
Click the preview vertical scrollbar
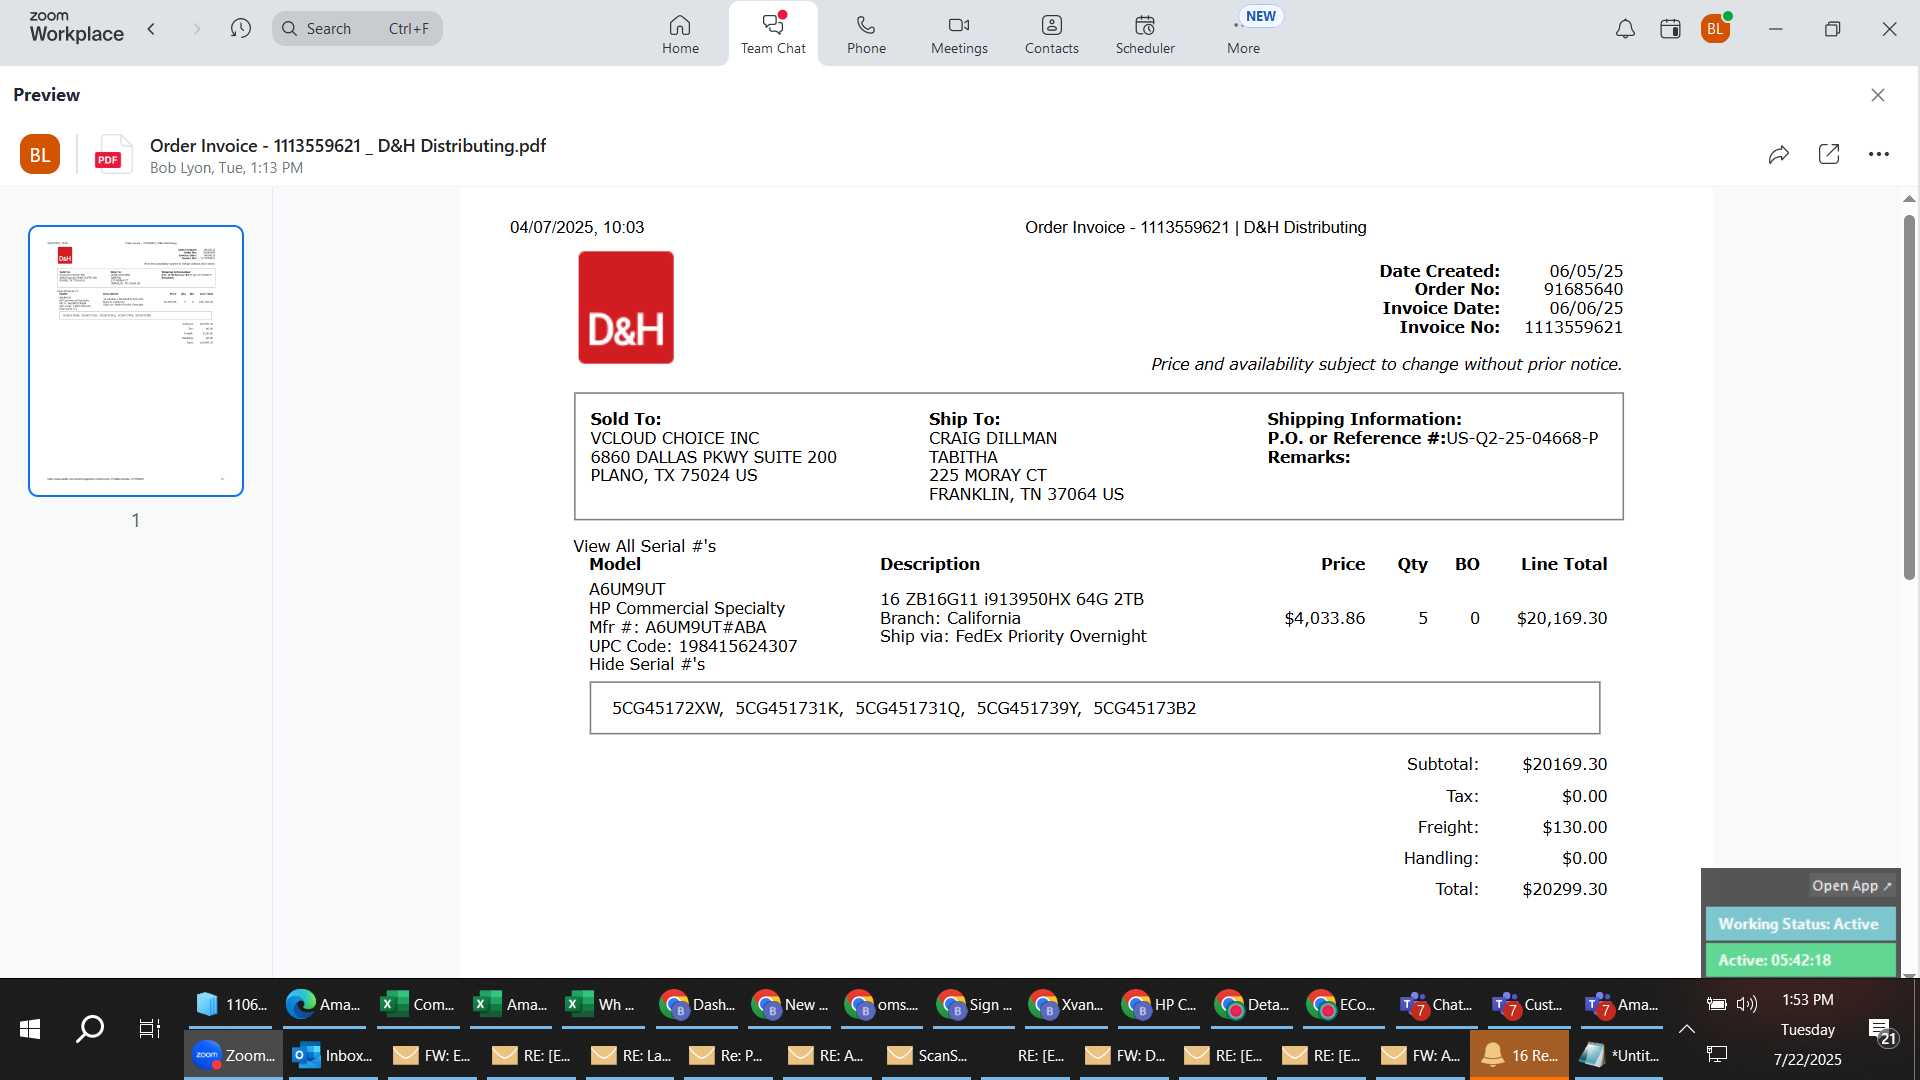pyautogui.click(x=1909, y=398)
